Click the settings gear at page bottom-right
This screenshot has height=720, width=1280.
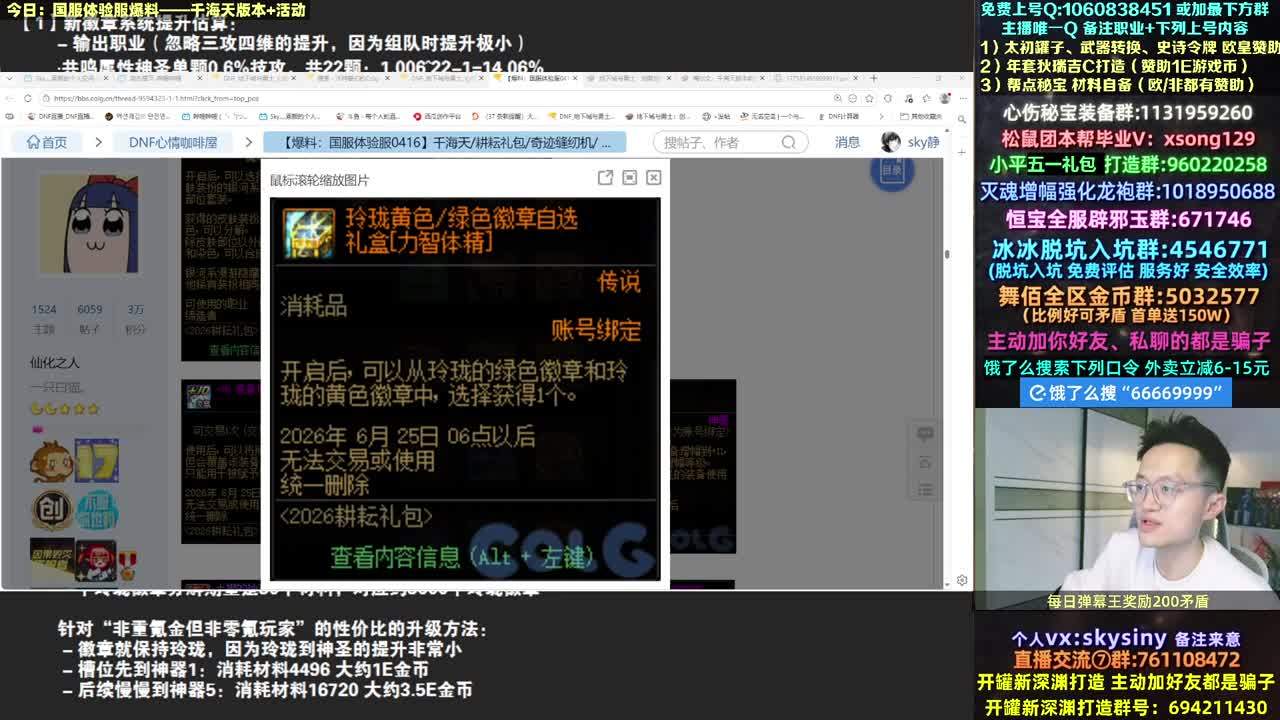click(x=961, y=580)
